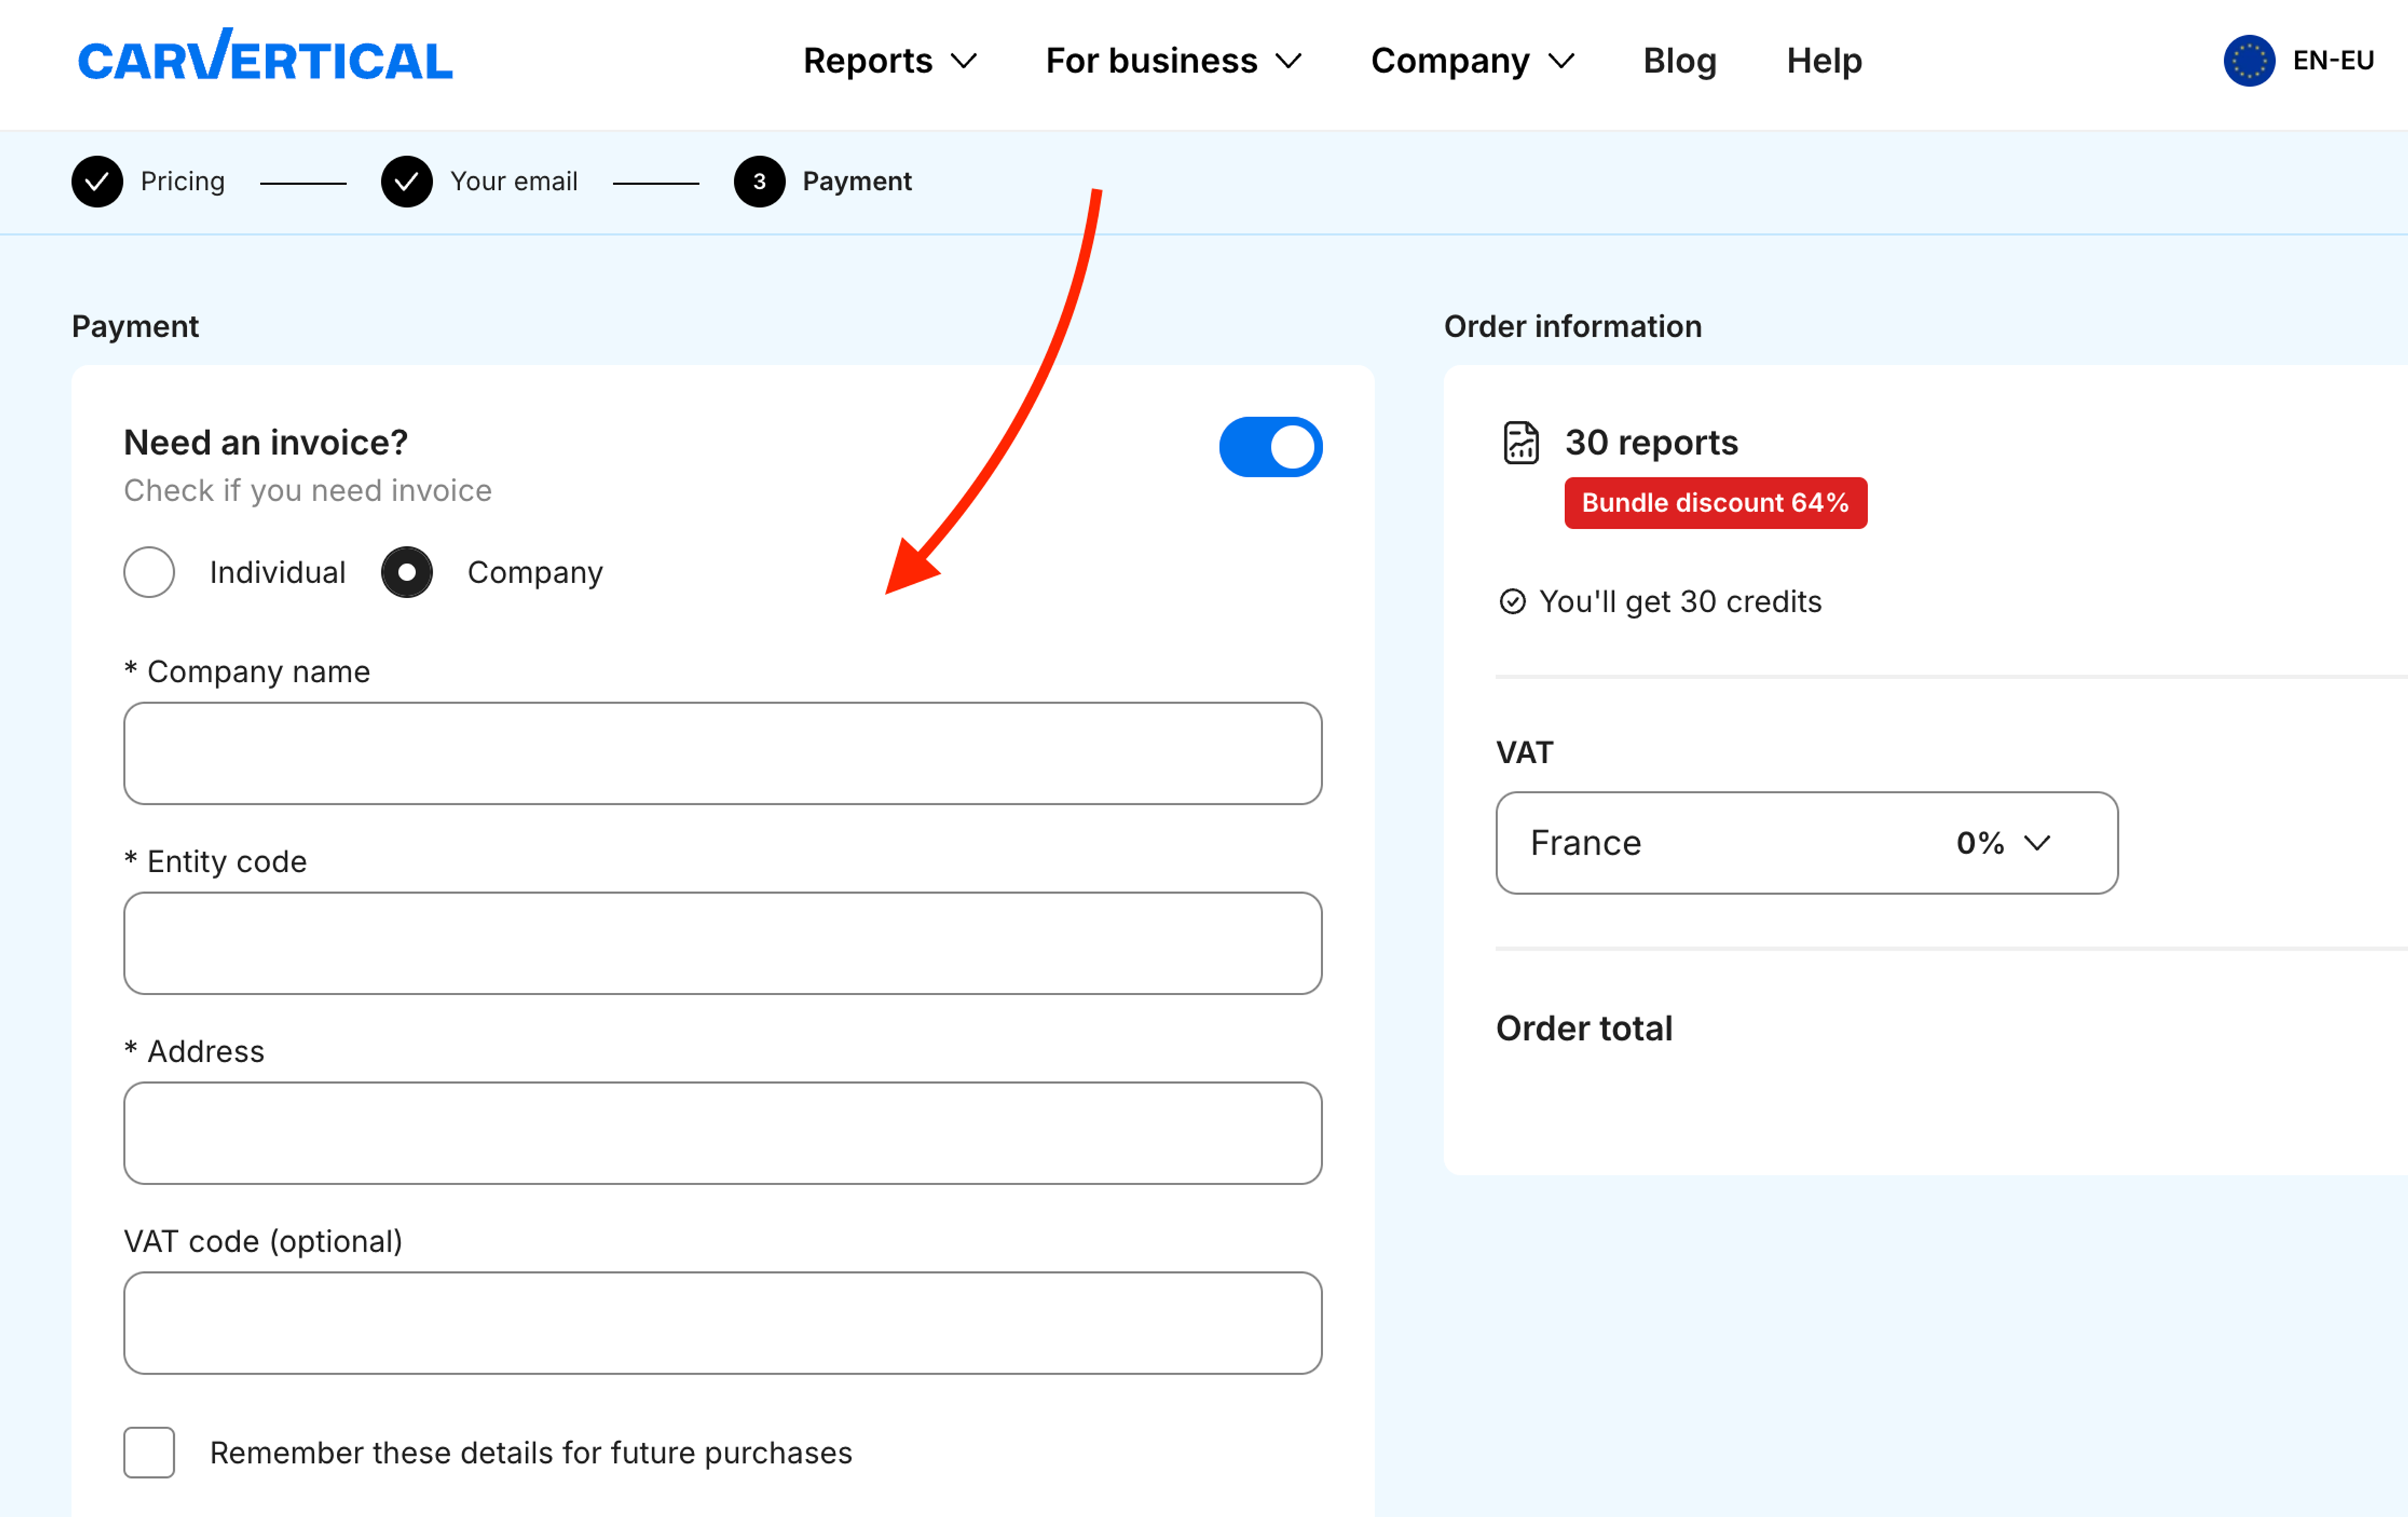Select the Individual radio button
2408x1517 pixels.
coord(149,572)
